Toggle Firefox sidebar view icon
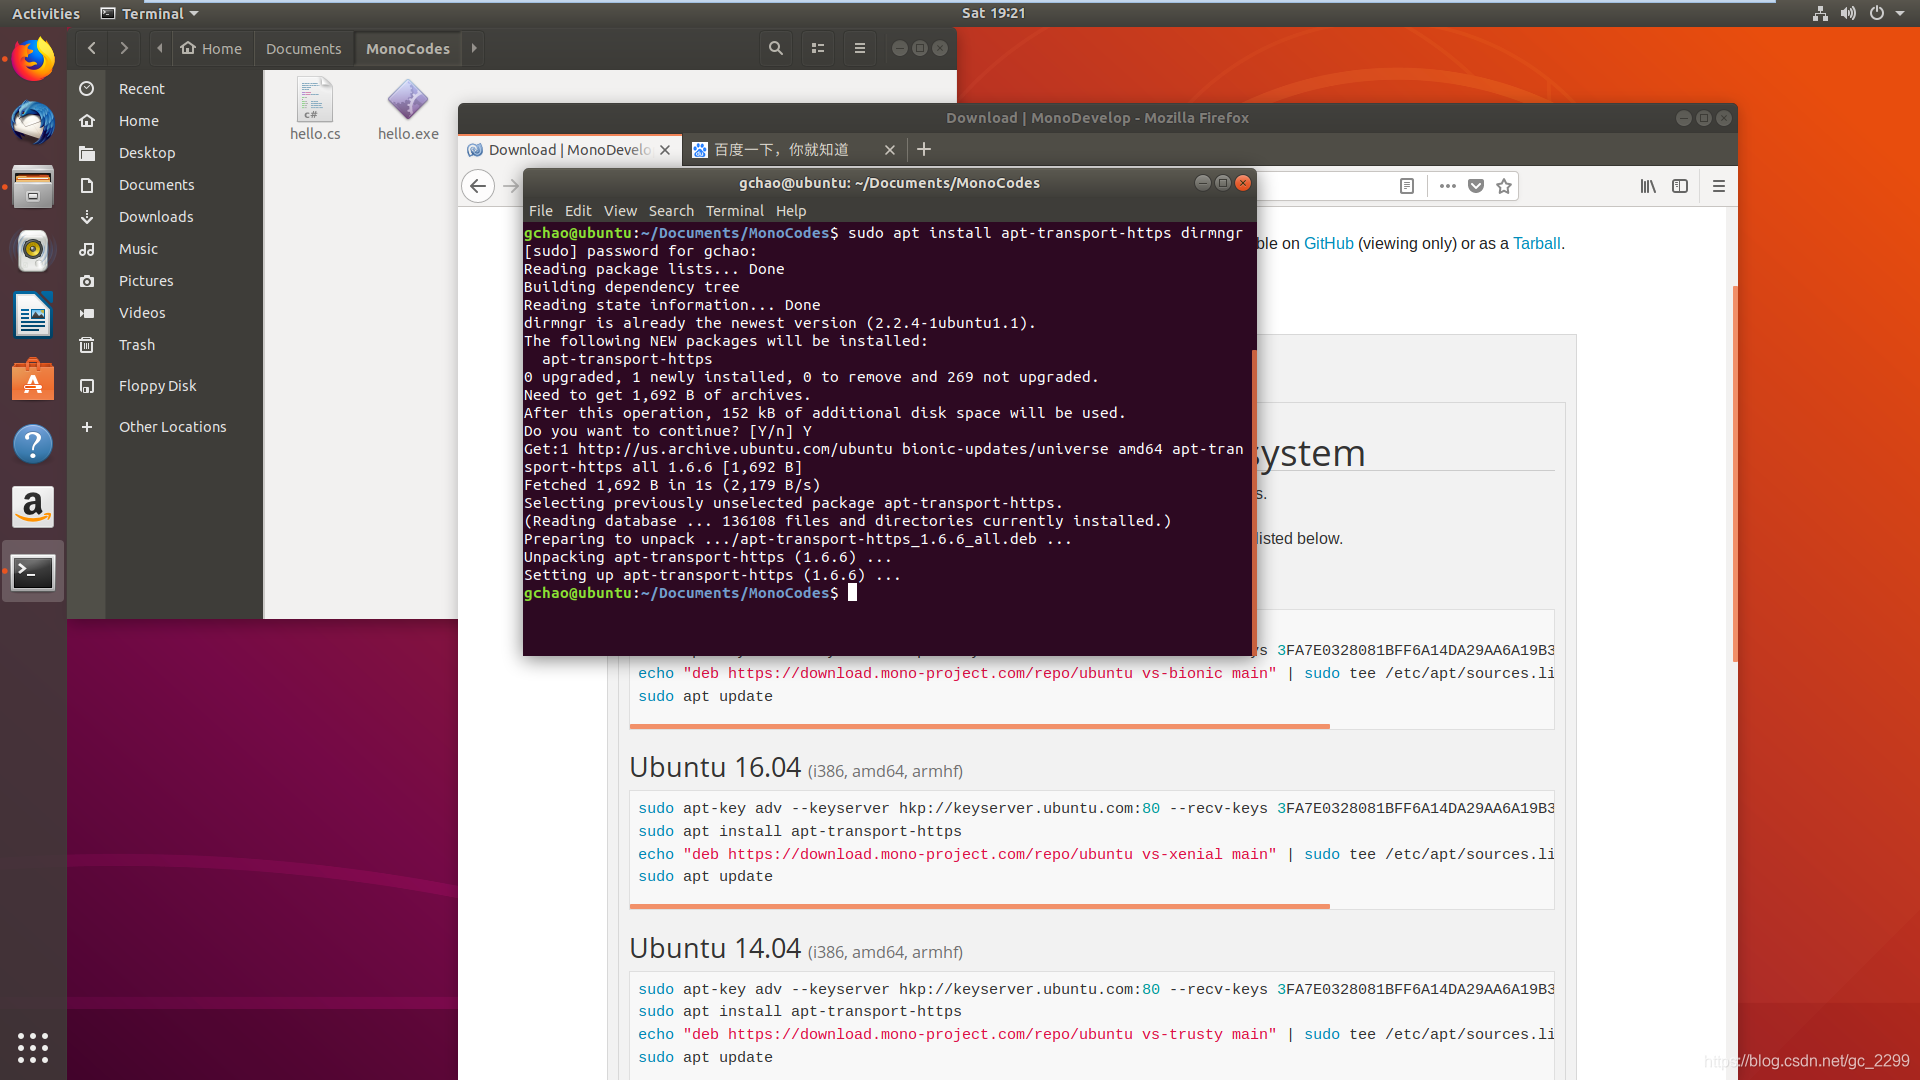 pyautogui.click(x=1680, y=186)
